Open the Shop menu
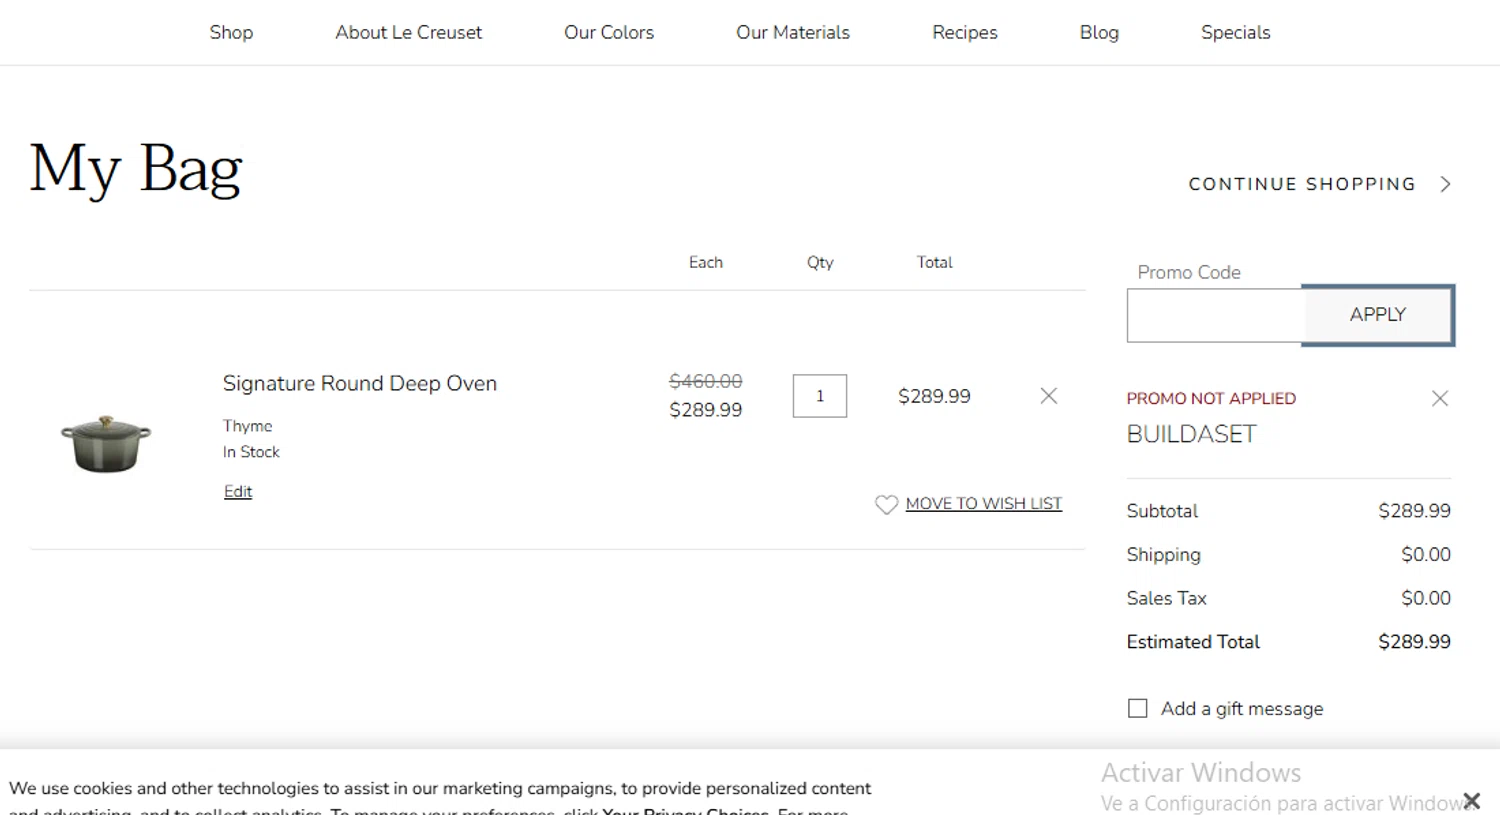Image resolution: width=1500 pixels, height=815 pixels. tap(231, 32)
